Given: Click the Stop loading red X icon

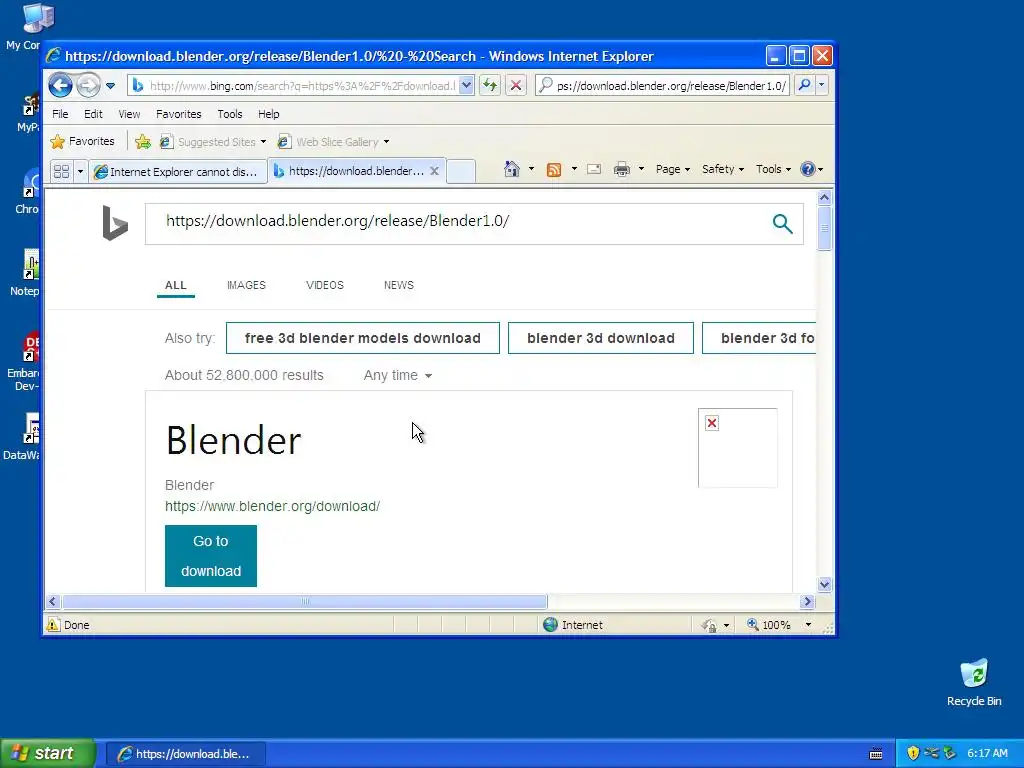Looking at the screenshot, I should pyautogui.click(x=516, y=85).
